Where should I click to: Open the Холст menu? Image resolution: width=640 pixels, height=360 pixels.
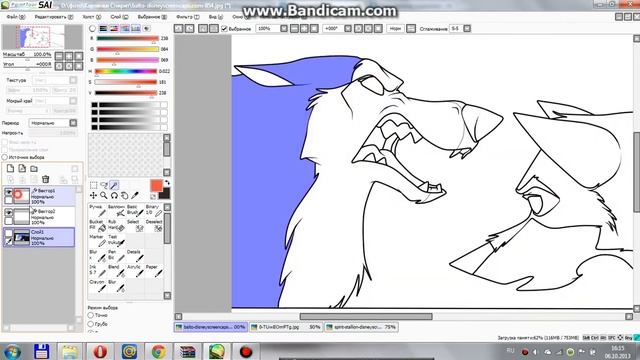click(92, 17)
